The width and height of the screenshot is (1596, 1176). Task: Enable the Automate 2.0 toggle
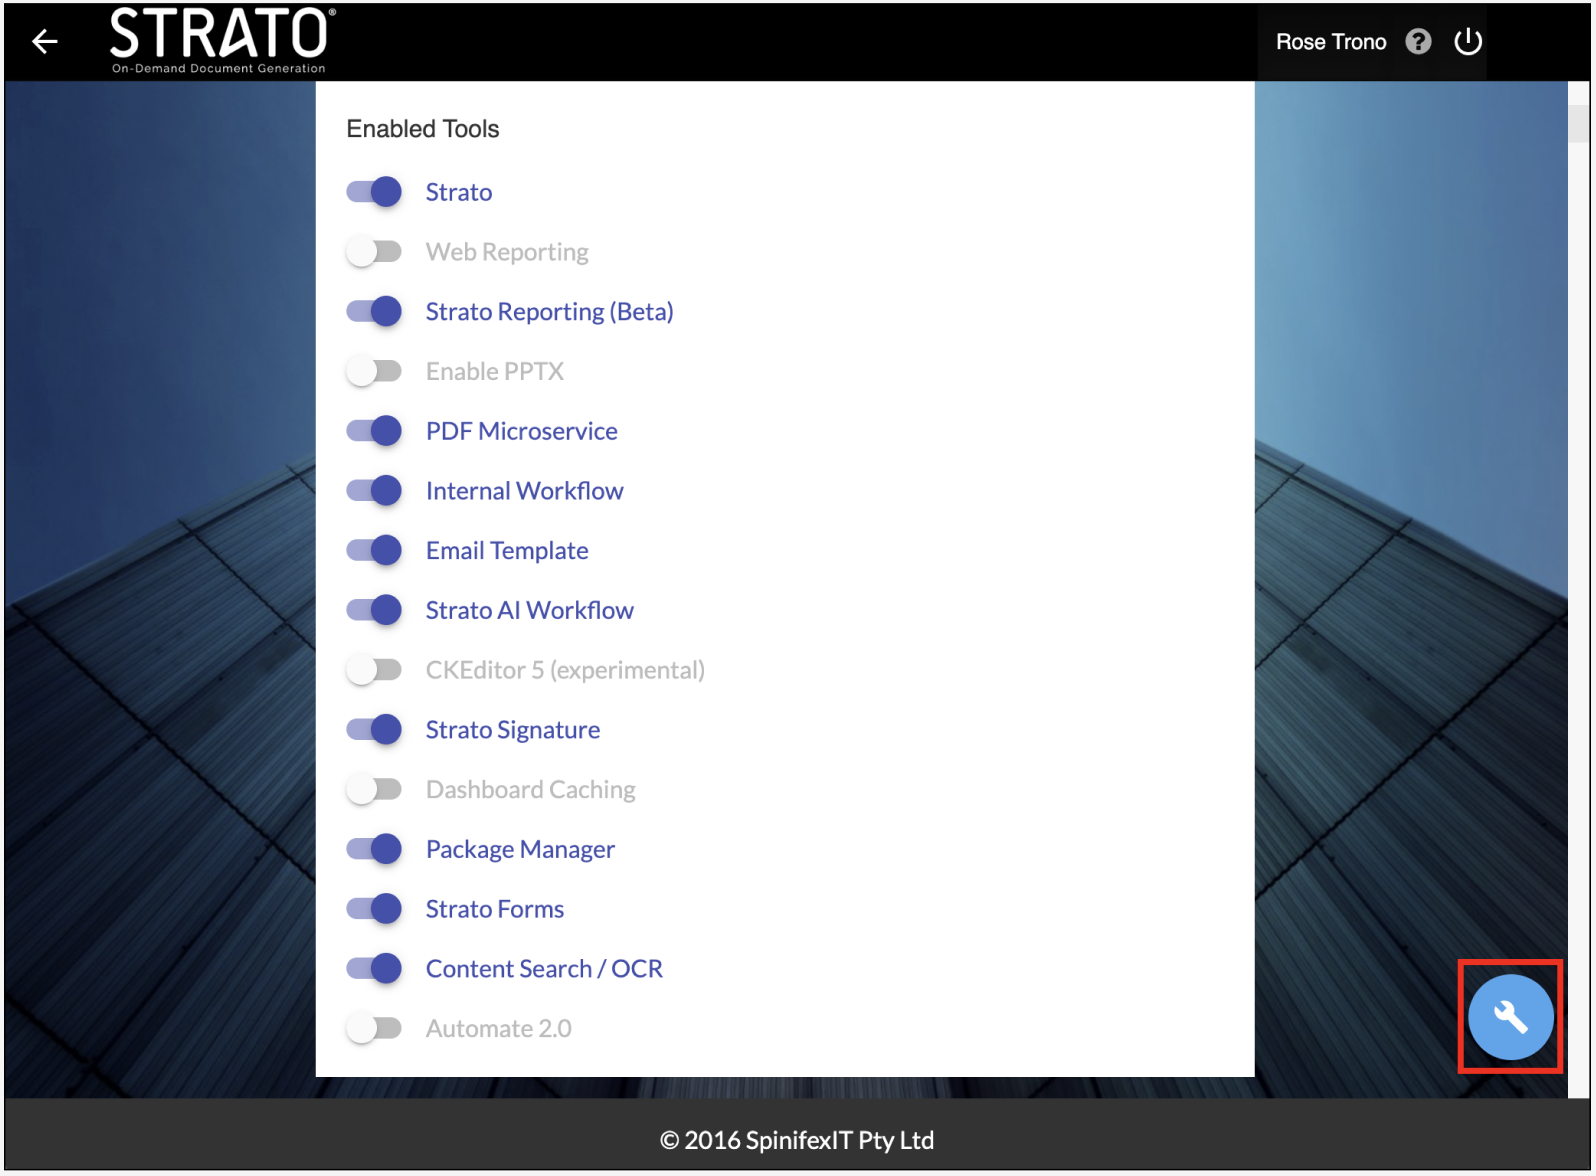374,1028
